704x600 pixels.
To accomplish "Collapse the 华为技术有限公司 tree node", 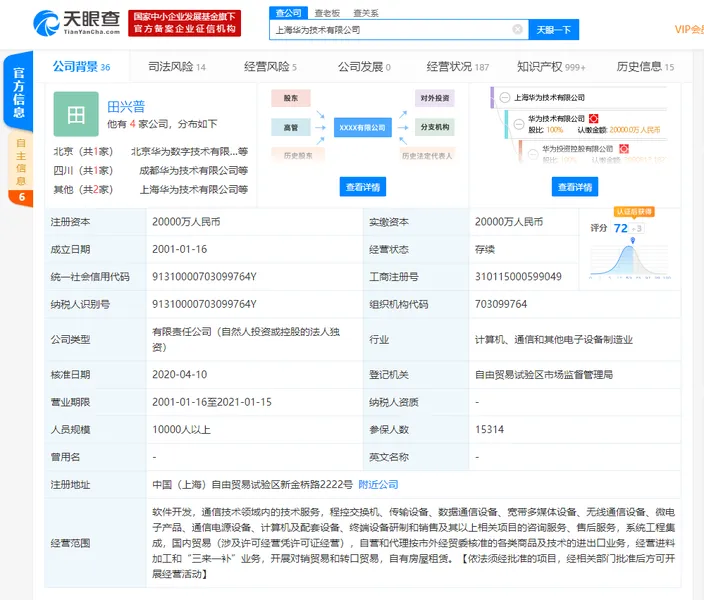I will click(519, 124).
